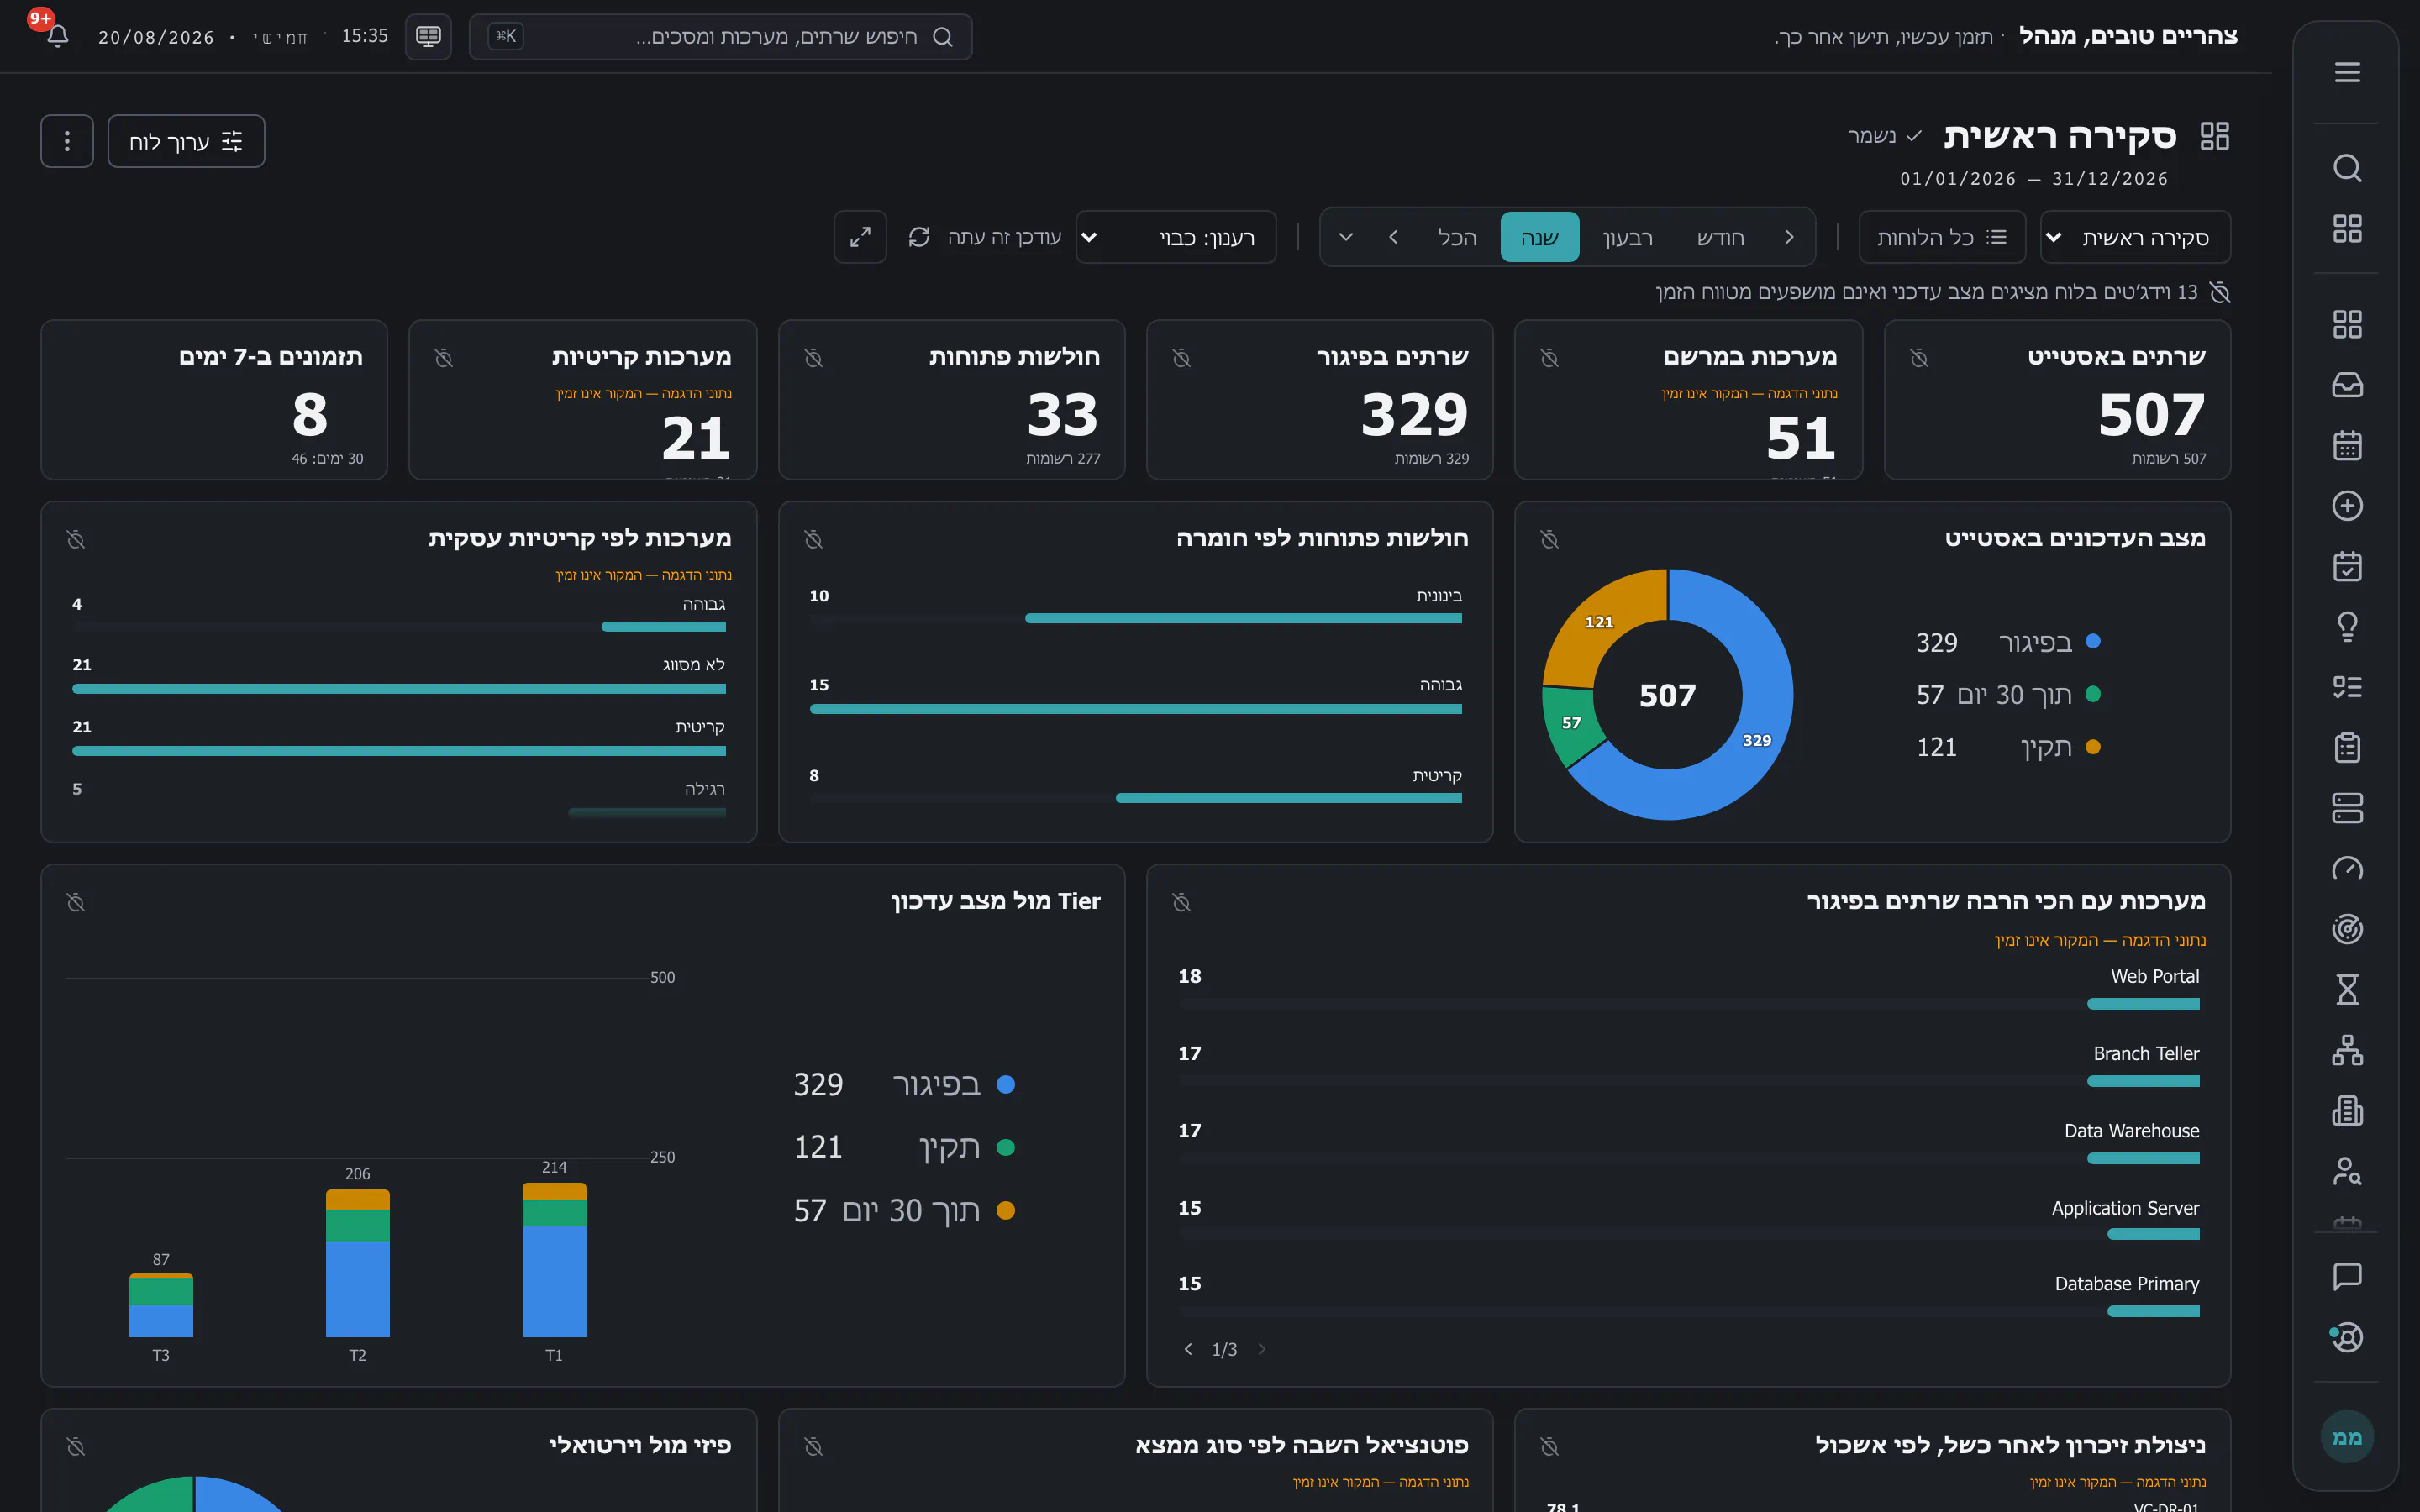Click the fullscreen expand arrows icon
Viewport: 2420px width, 1512px height.
click(x=860, y=237)
